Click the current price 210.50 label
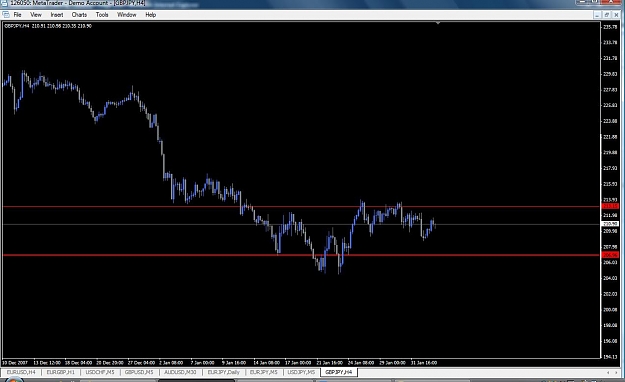The height and width of the screenshot is (382, 625). pos(610,224)
